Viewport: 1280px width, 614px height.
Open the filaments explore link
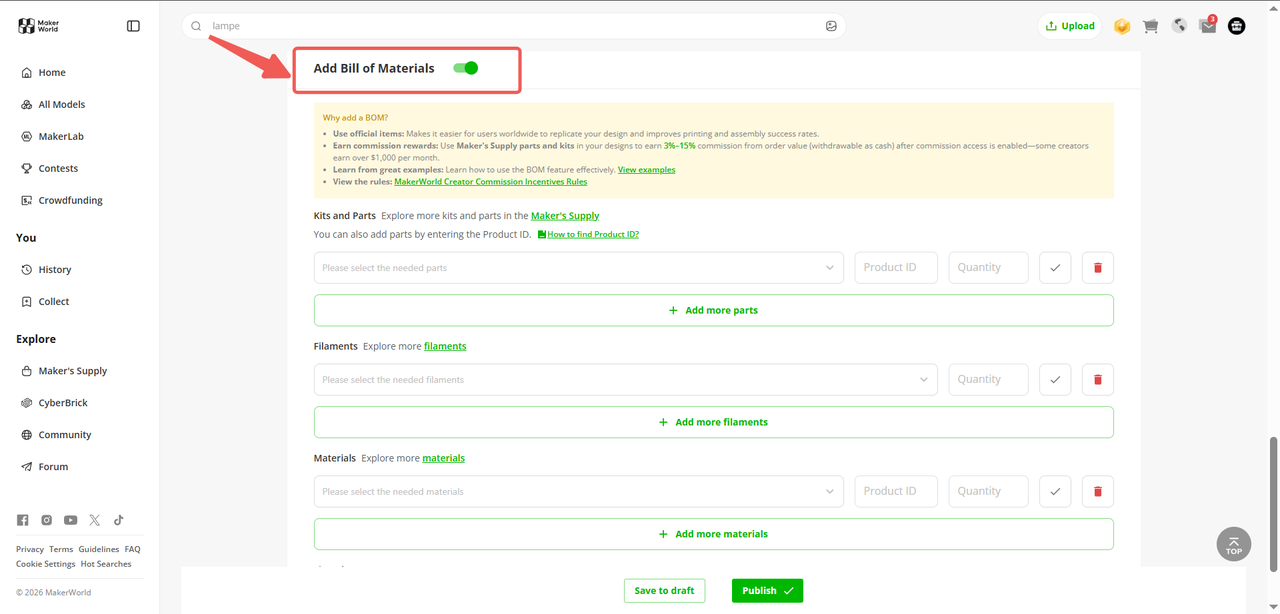click(445, 347)
